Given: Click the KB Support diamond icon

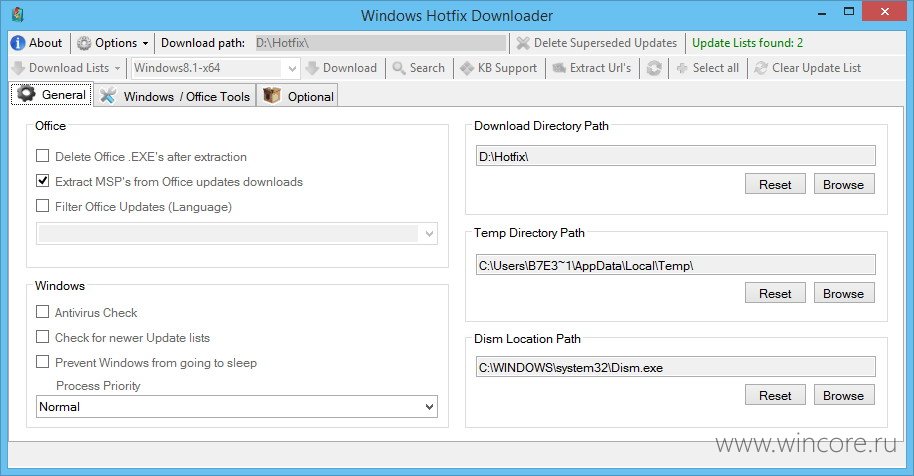Looking at the screenshot, I should (467, 68).
